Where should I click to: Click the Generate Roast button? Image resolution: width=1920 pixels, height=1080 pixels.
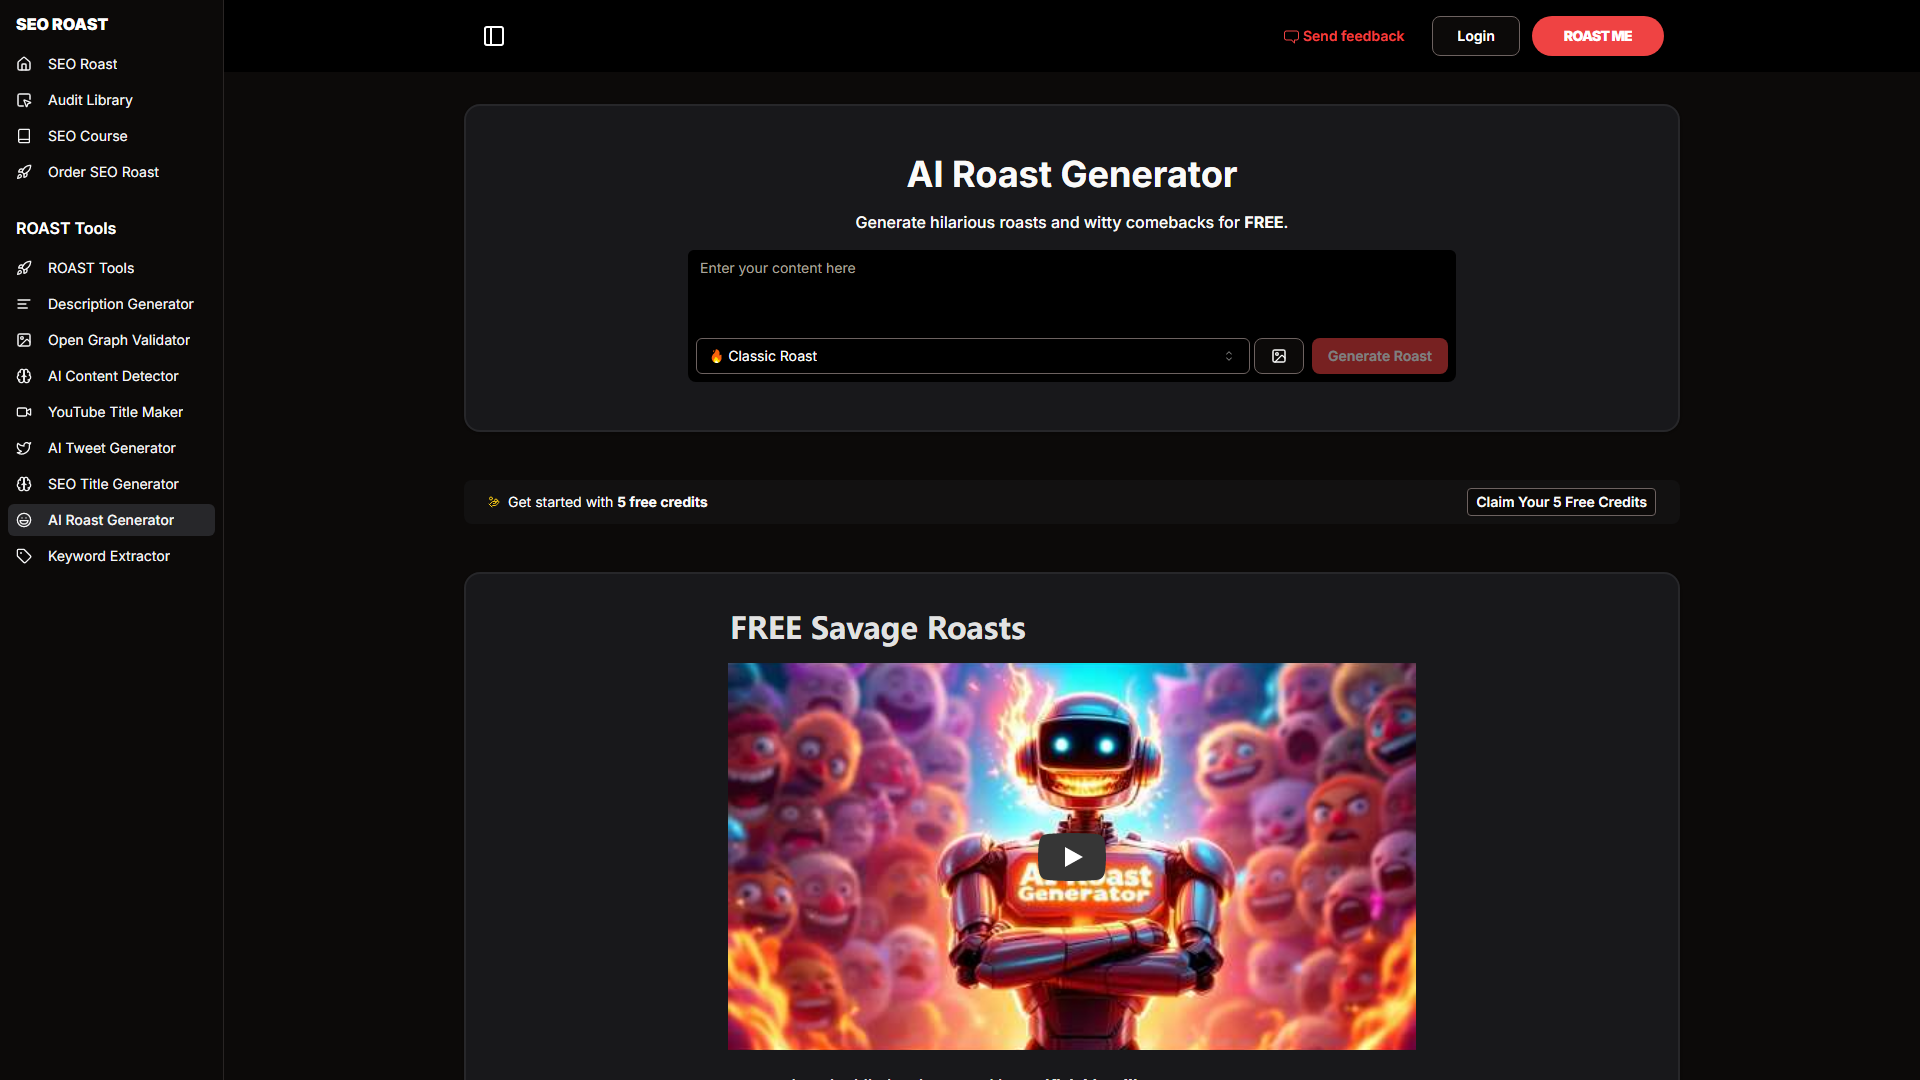coord(1379,355)
